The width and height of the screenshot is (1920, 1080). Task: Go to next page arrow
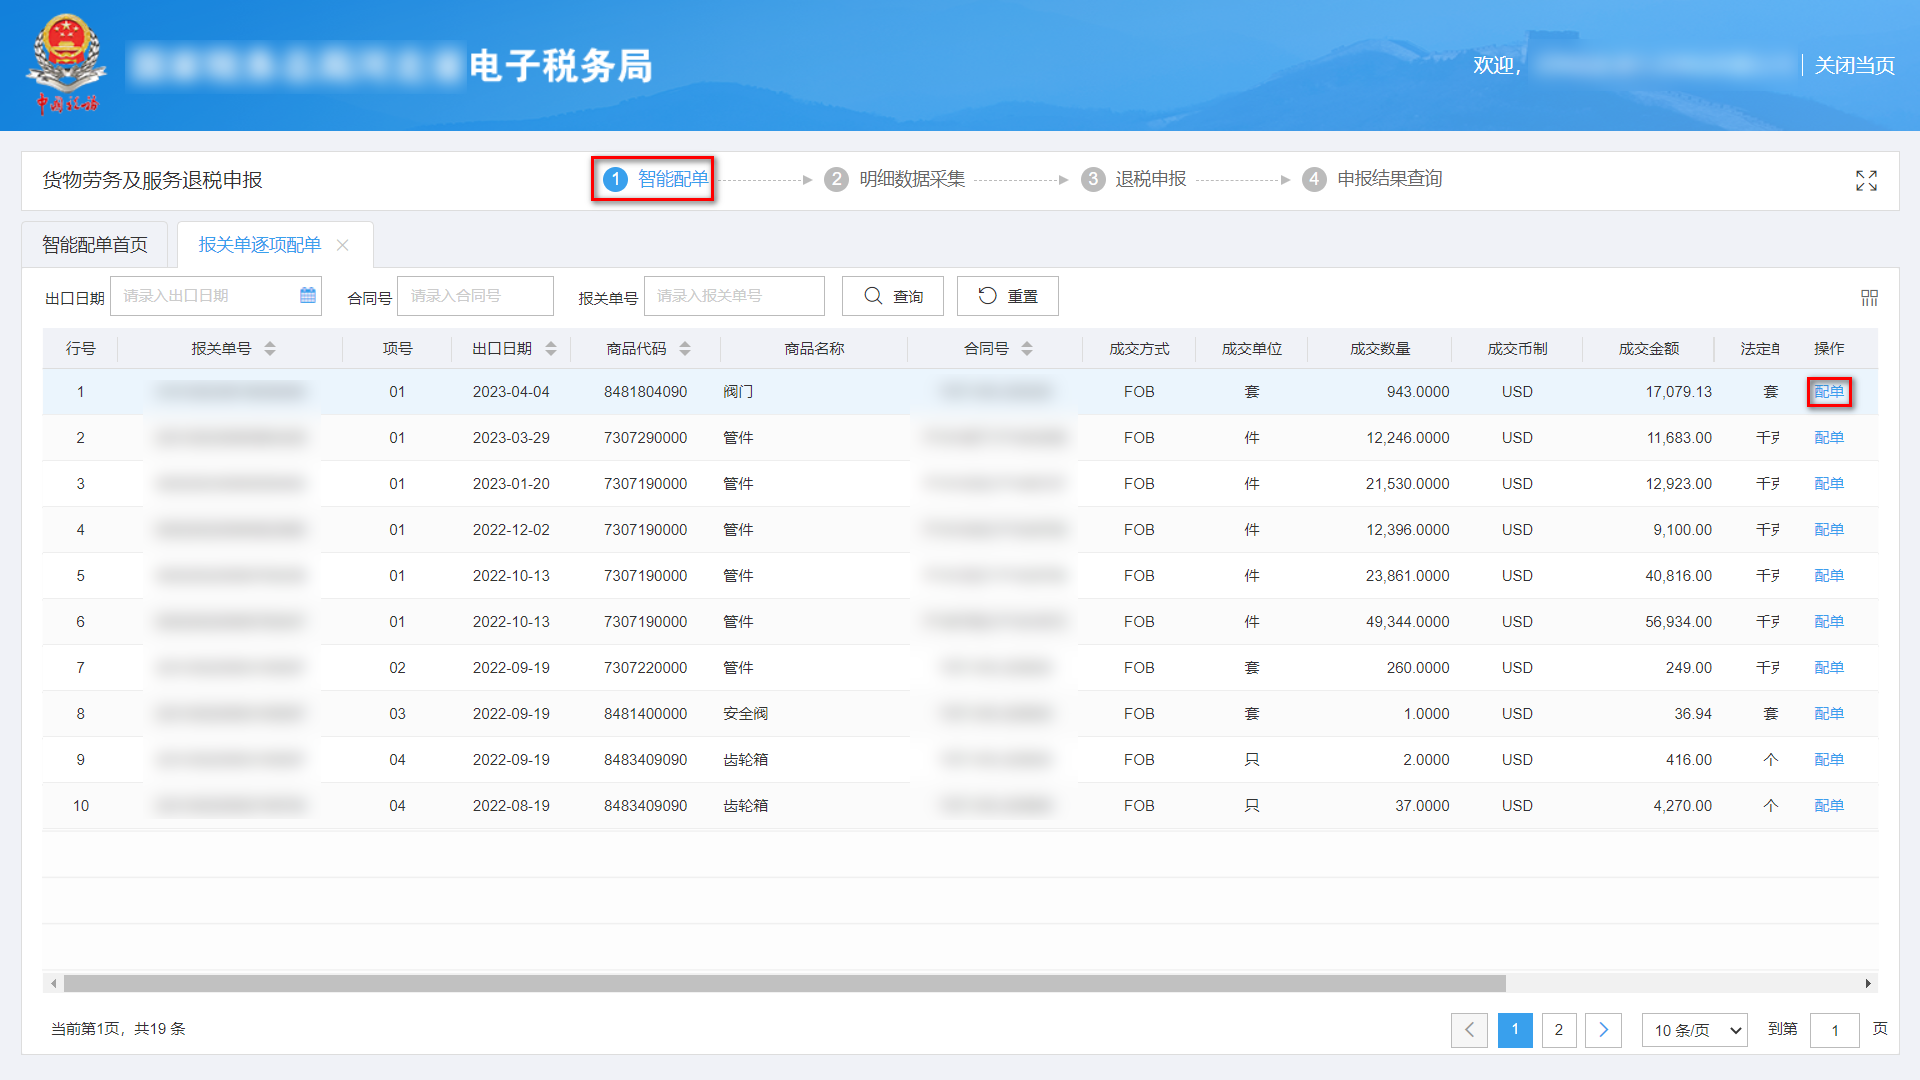pyautogui.click(x=1603, y=1029)
